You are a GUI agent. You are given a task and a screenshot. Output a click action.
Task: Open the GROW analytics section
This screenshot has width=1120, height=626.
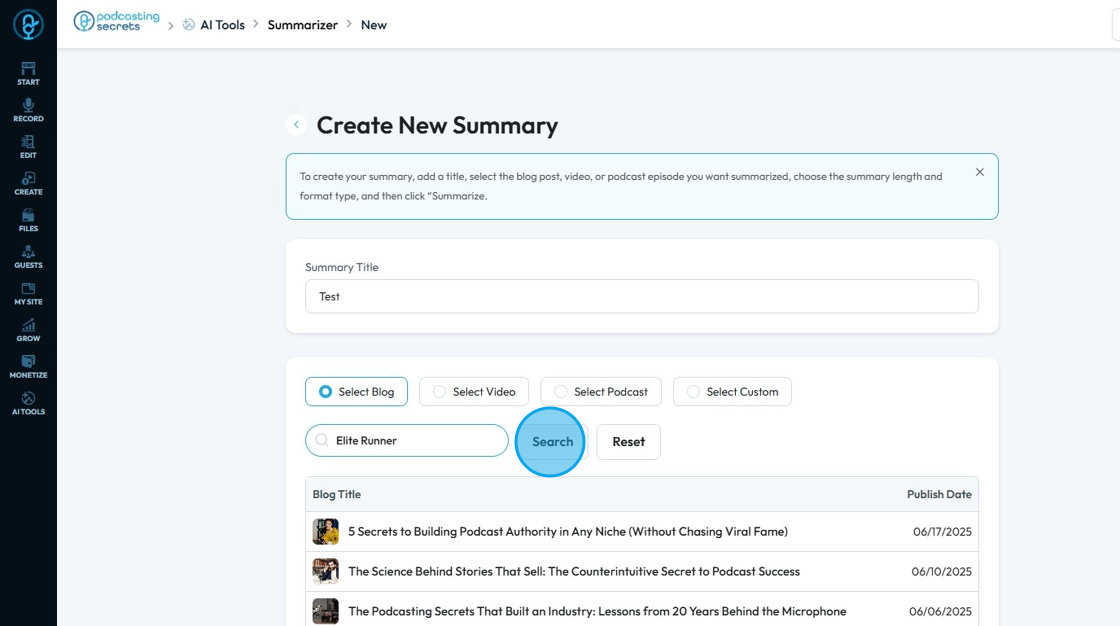click(28, 330)
